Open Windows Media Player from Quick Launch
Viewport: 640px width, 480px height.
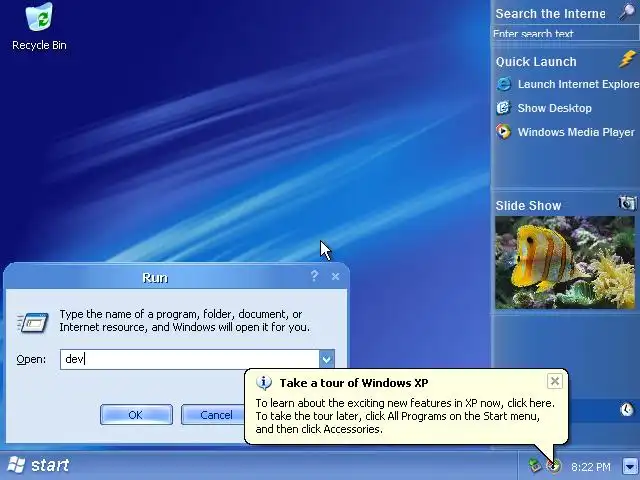coord(566,132)
